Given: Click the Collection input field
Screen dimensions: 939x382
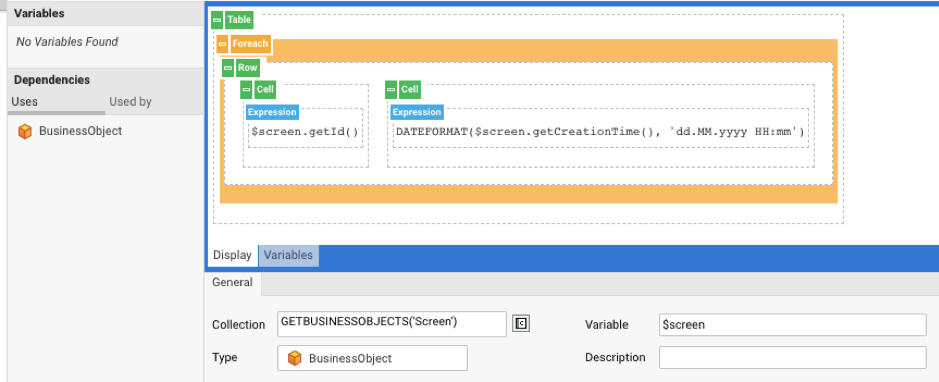Looking at the screenshot, I should [x=392, y=324].
